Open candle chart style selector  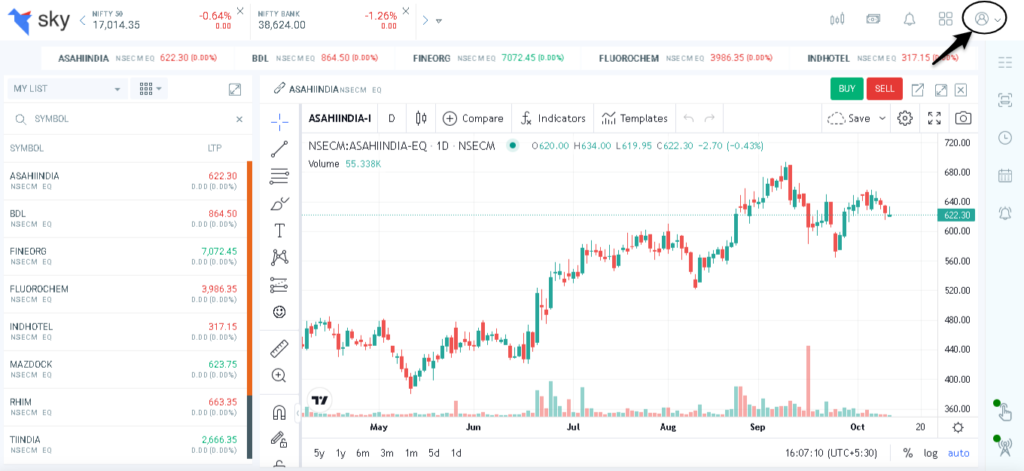coord(421,118)
